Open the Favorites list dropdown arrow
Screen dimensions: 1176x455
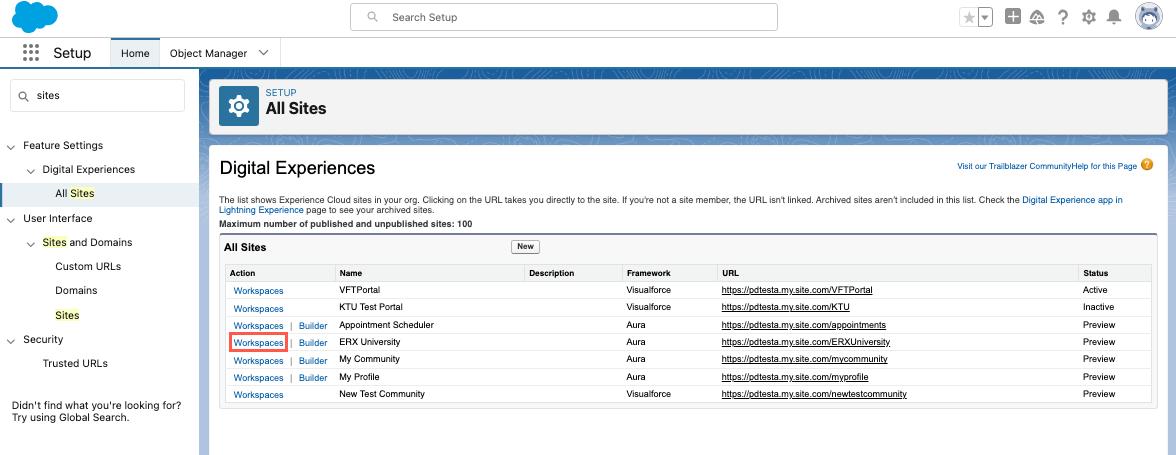pos(985,17)
